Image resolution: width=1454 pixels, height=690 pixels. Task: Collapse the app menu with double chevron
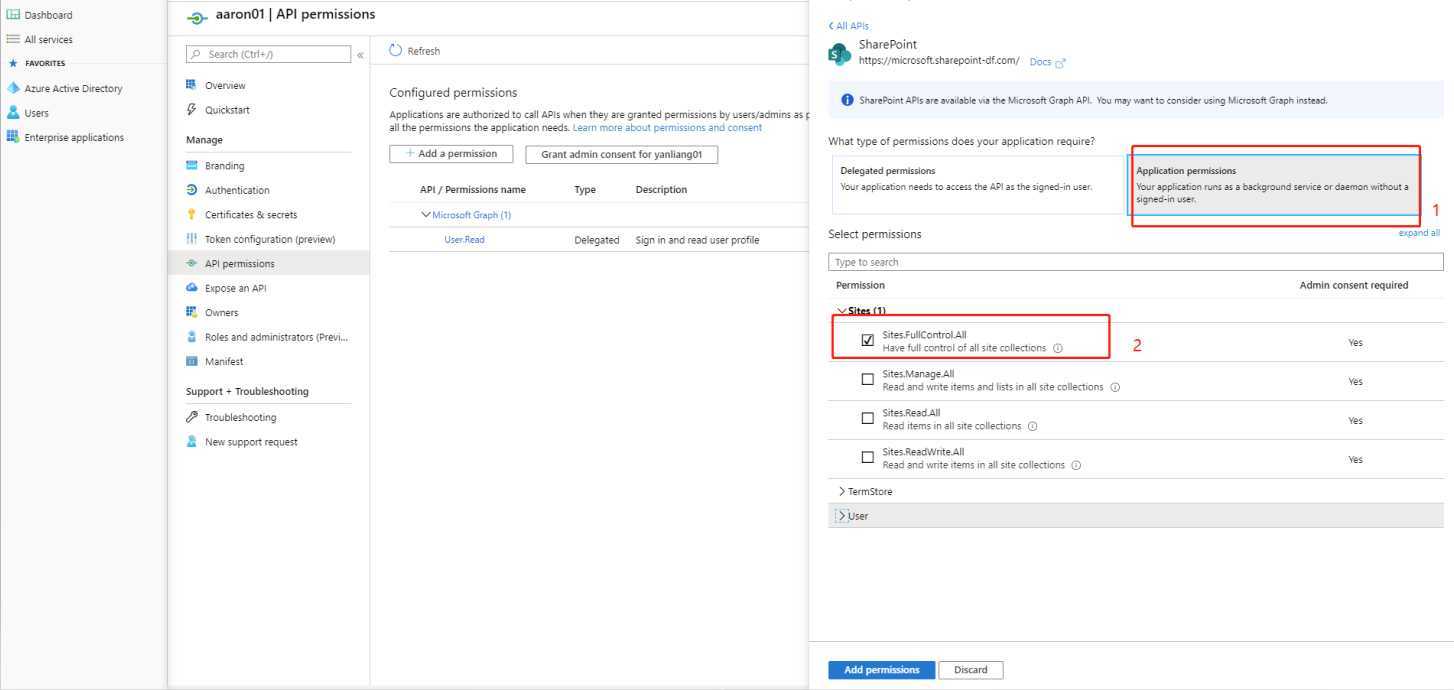360,55
